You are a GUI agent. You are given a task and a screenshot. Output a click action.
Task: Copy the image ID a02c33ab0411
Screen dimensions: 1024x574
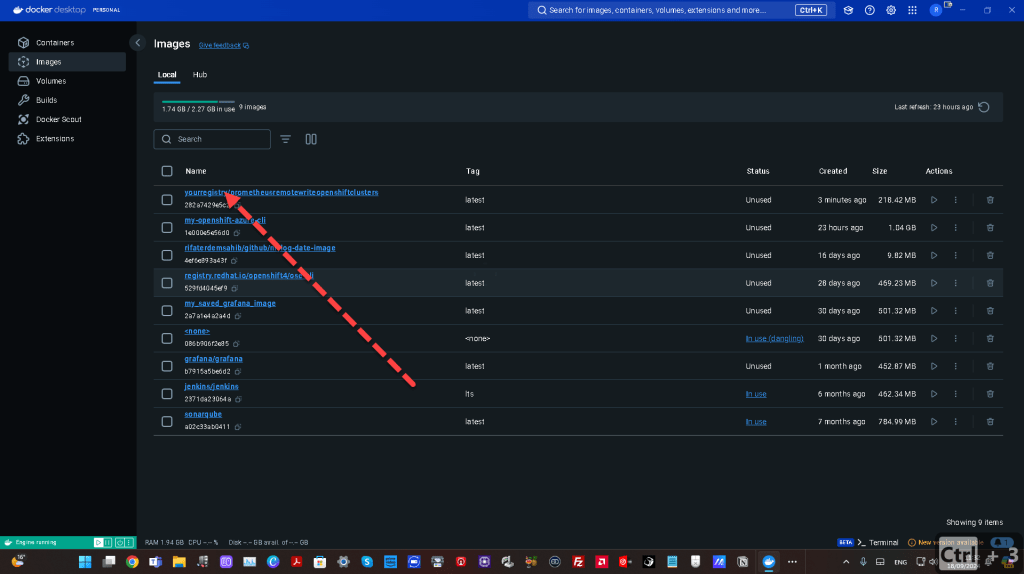click(238, 427)
